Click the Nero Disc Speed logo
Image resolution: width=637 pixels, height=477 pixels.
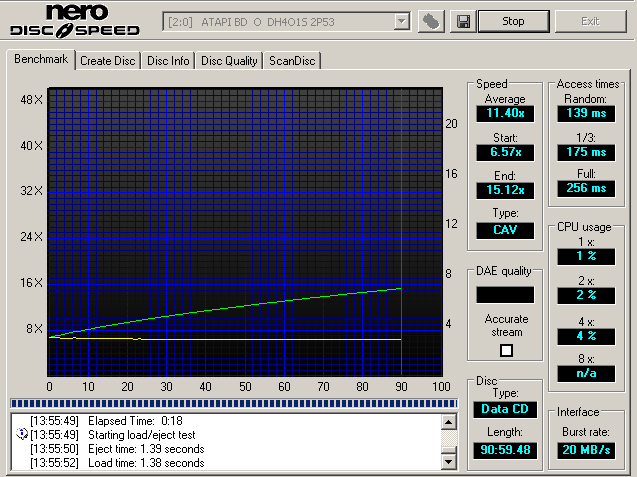tap(76, 21)
